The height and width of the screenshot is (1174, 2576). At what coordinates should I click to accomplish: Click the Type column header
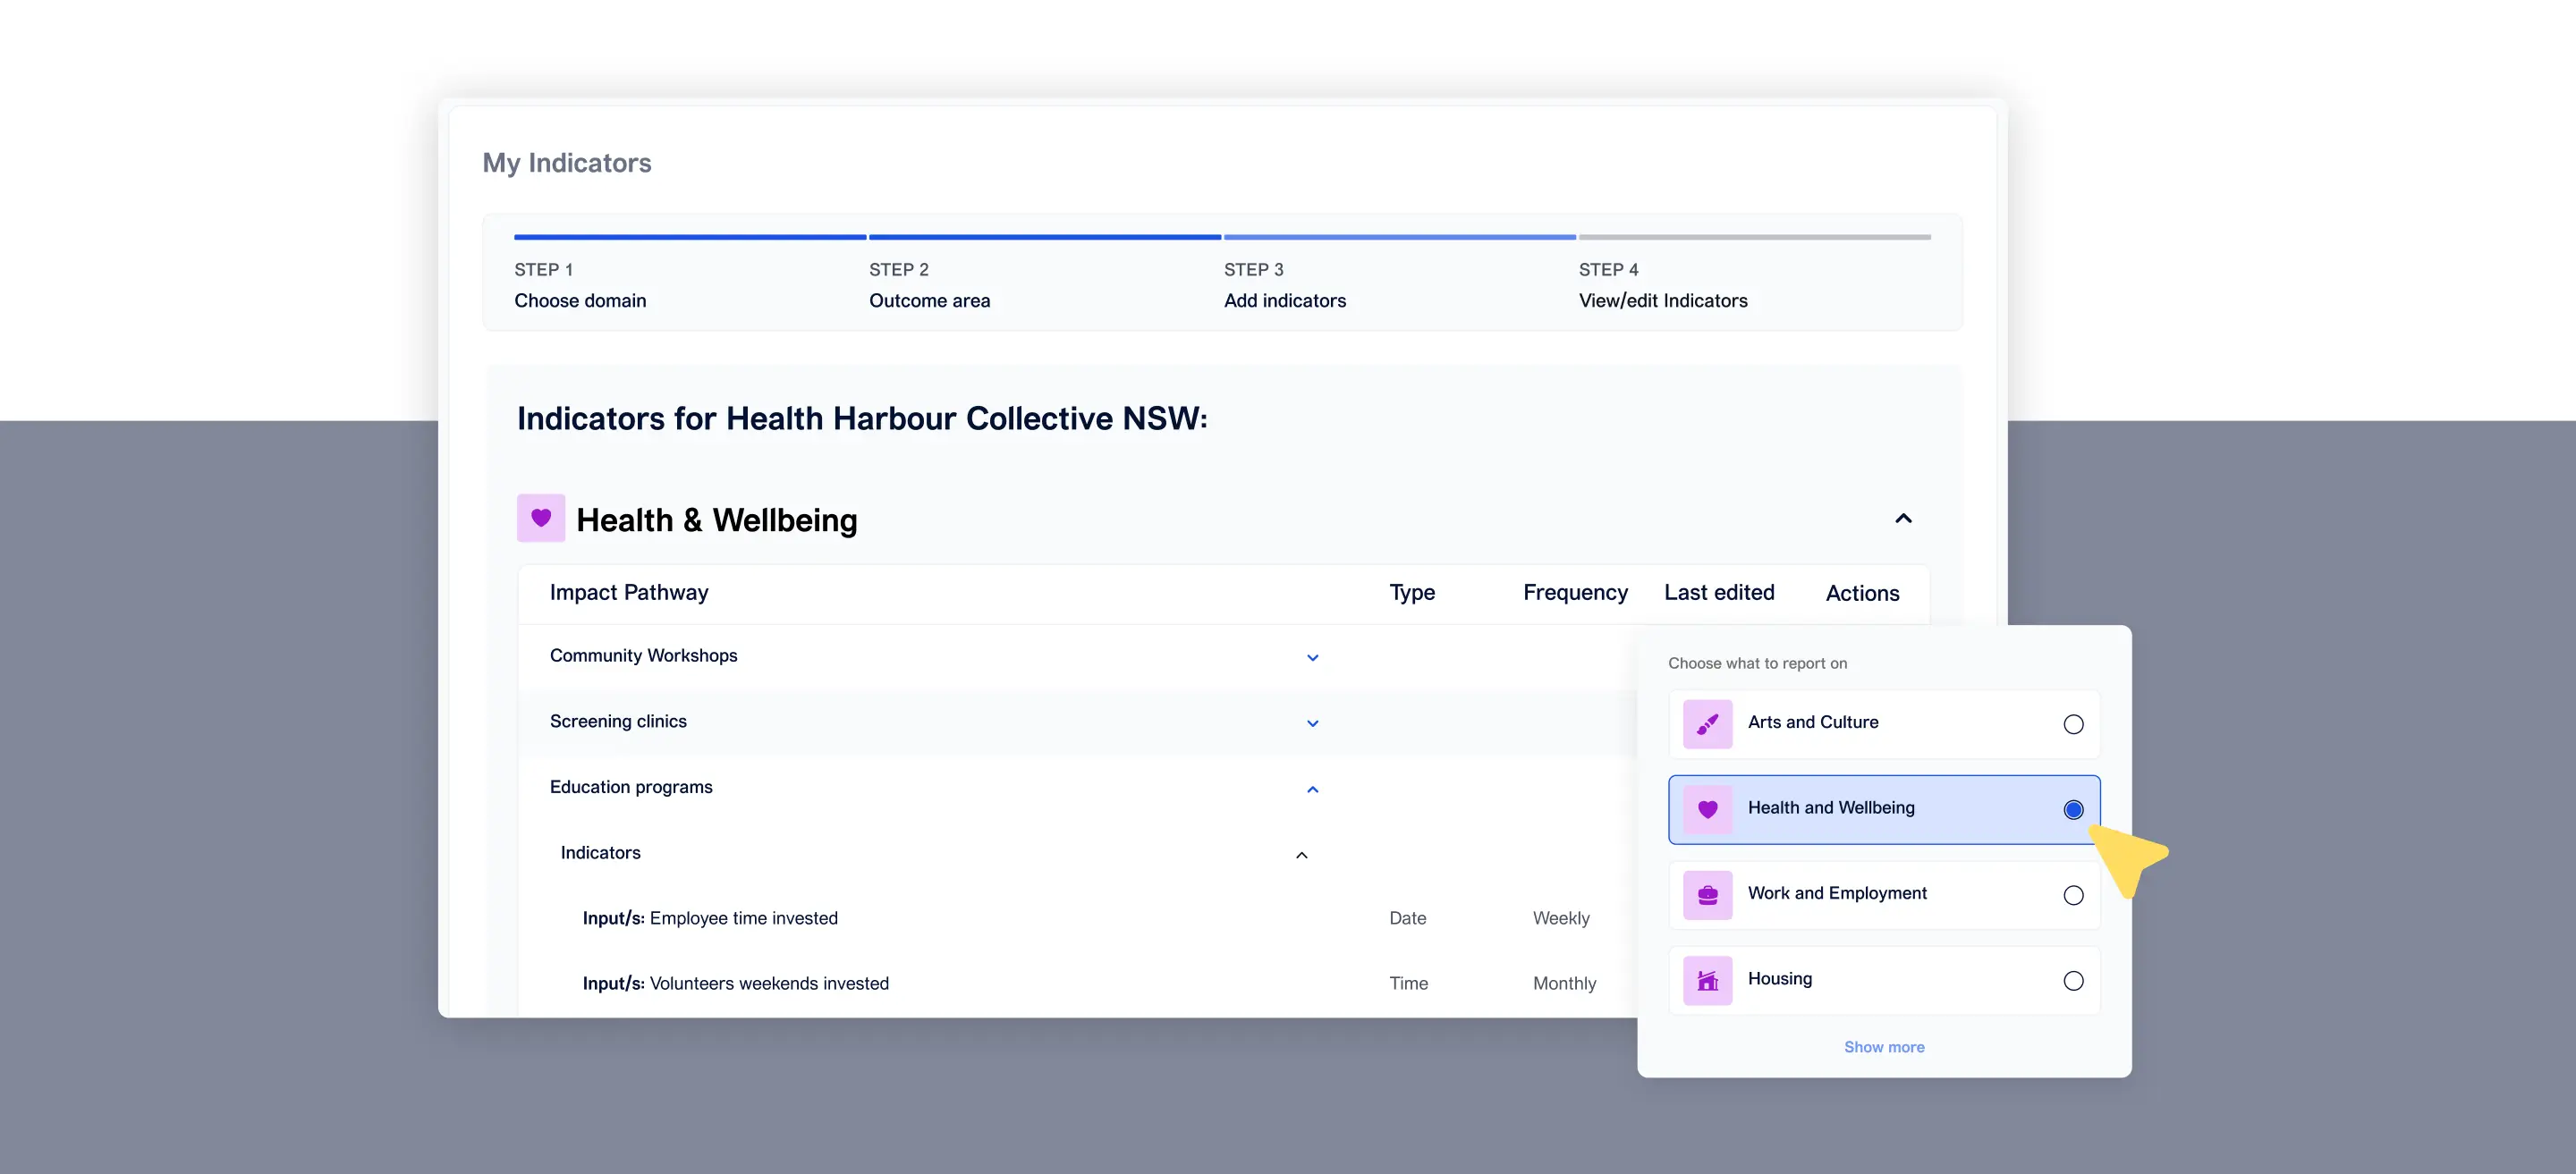(x=1411, y=592)
